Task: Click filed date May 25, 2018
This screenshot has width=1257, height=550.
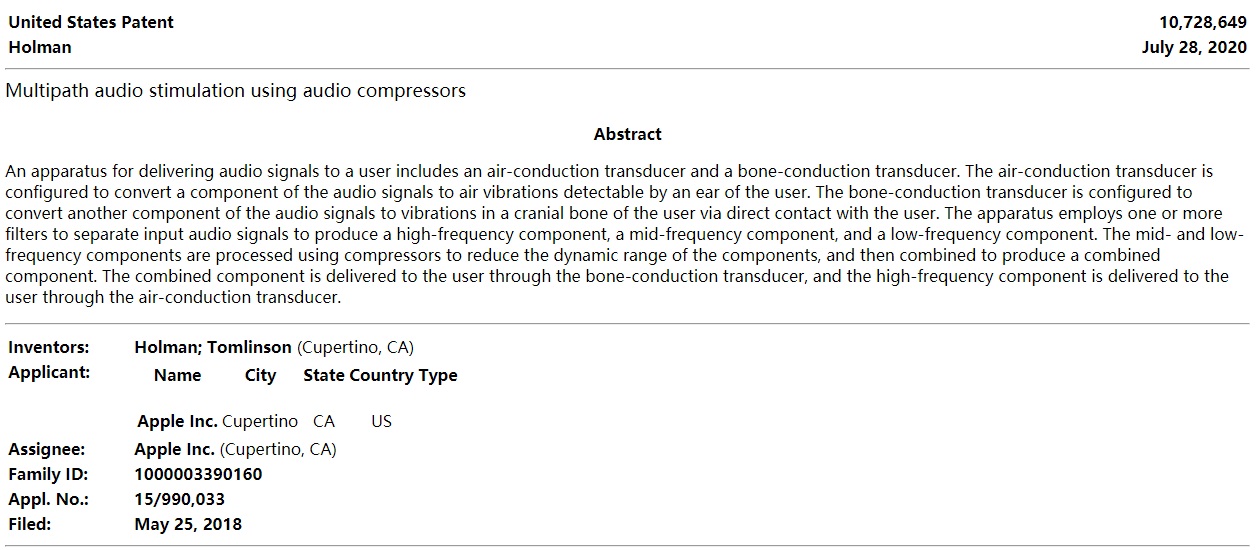Action: tap(188, 524)
